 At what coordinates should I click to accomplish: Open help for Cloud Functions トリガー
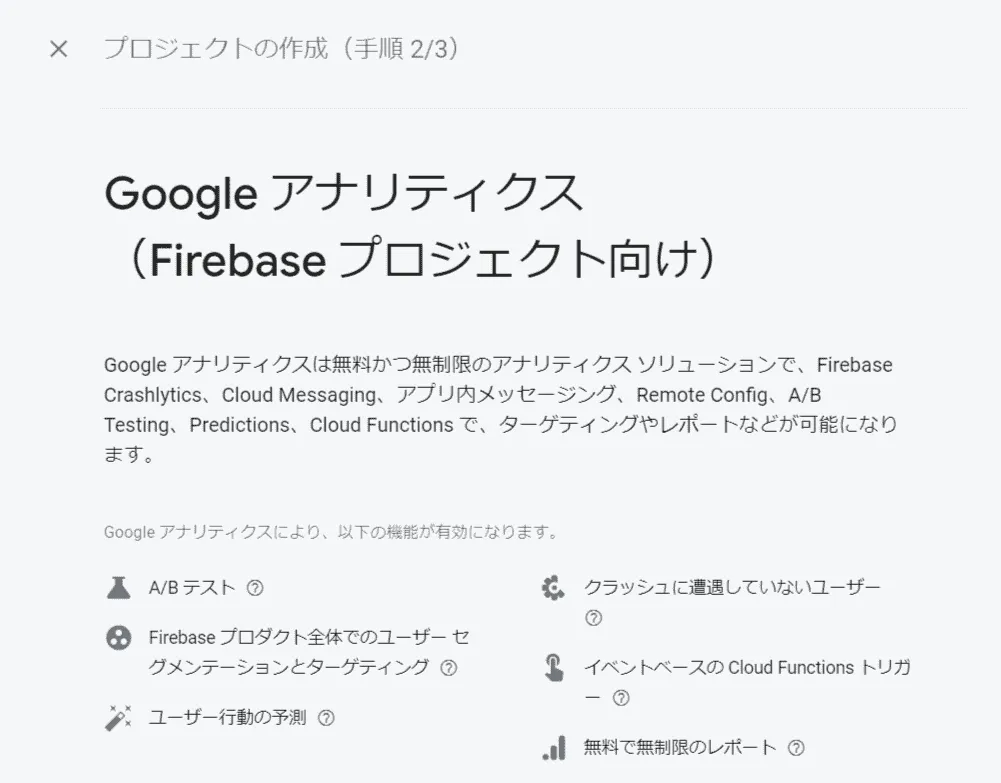coord(620,698)
